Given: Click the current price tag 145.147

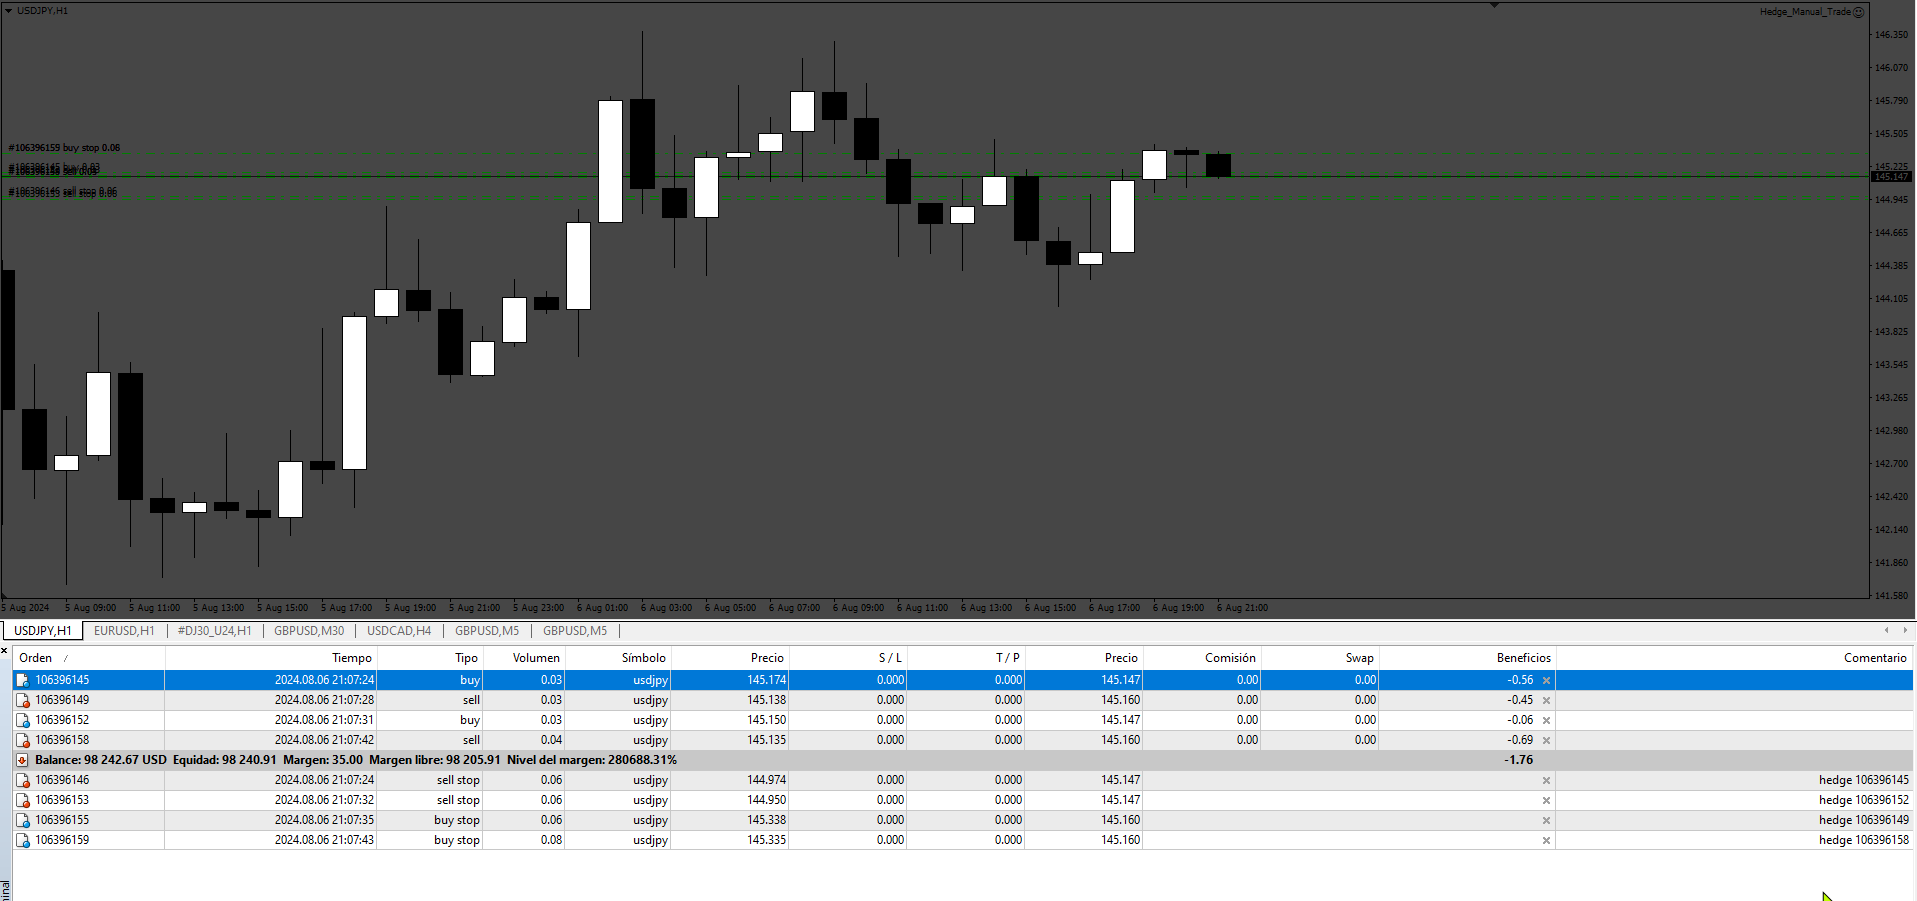Looking at the screenshot, I should click(x=1890, y=177).
